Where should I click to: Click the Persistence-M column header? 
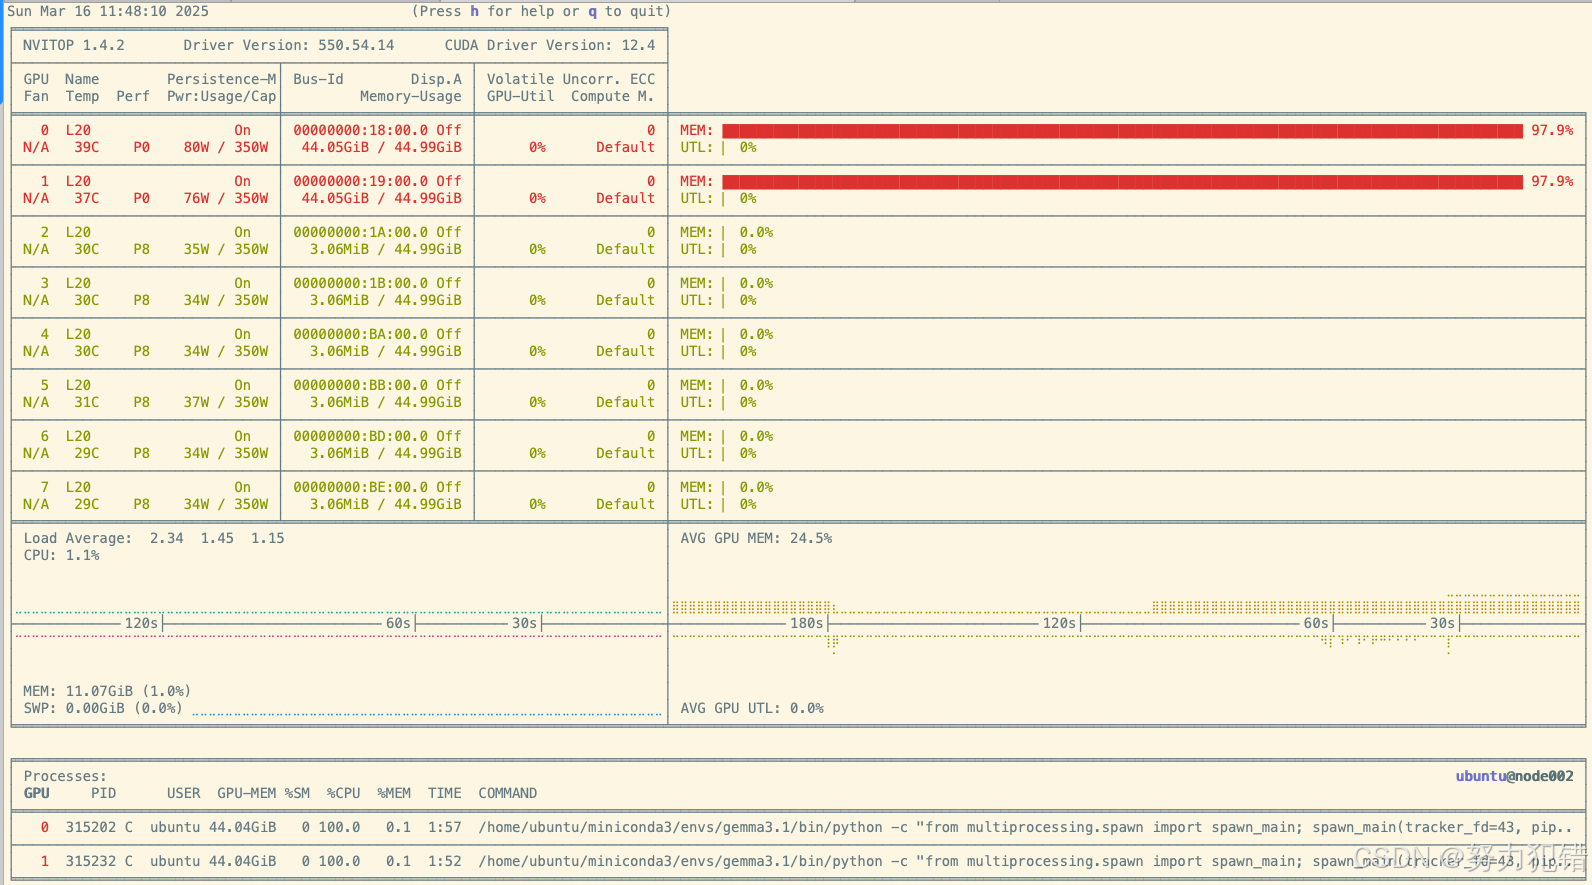click(x=221, y=79)
